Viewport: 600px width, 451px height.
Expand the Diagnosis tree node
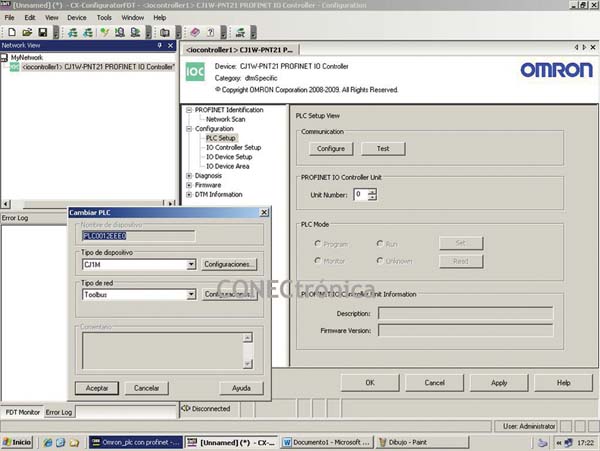189,175
